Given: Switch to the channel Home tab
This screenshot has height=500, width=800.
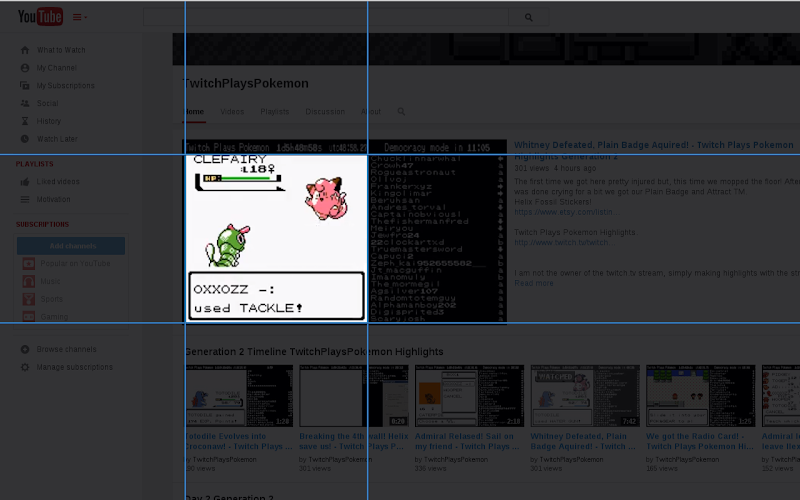Looking at the screenshot, I should (x=194, y=112).
